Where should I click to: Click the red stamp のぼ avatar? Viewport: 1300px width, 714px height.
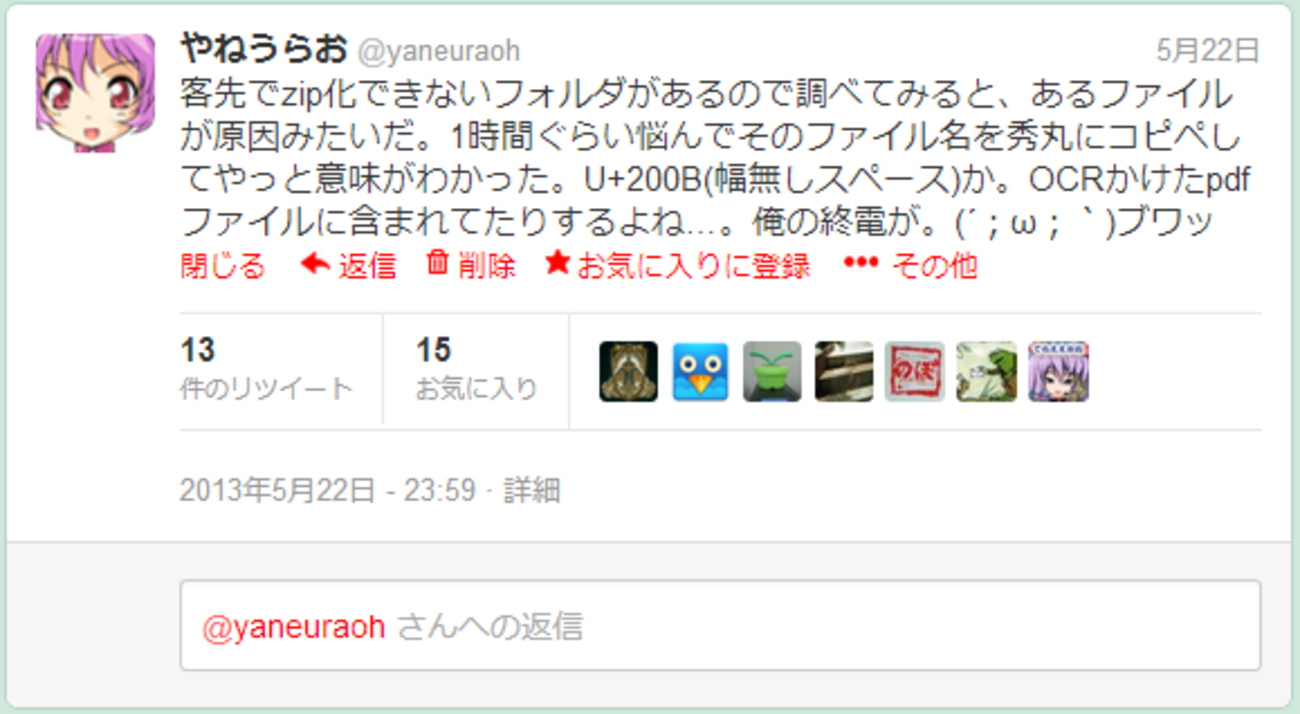pyautogui.click(x=915, y=371)
